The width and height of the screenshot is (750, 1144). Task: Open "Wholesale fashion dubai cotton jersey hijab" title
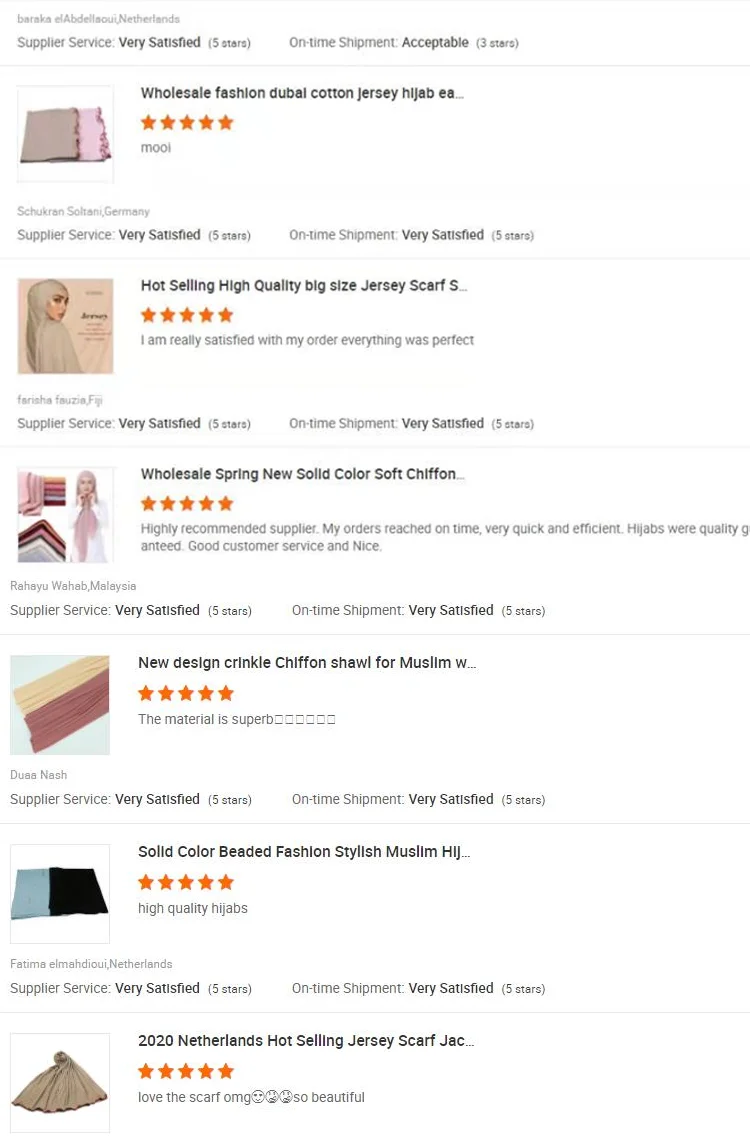302,93
